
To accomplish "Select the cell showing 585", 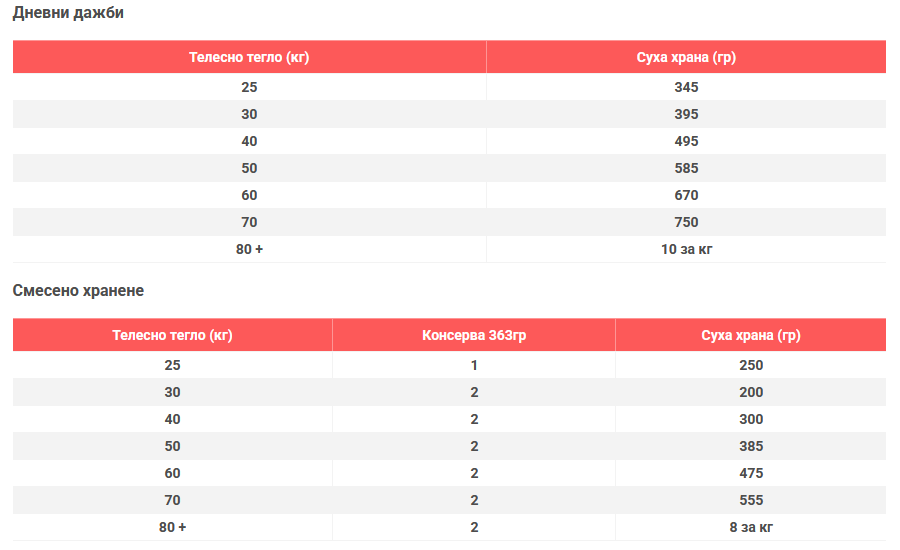I will tap(686, 168).
